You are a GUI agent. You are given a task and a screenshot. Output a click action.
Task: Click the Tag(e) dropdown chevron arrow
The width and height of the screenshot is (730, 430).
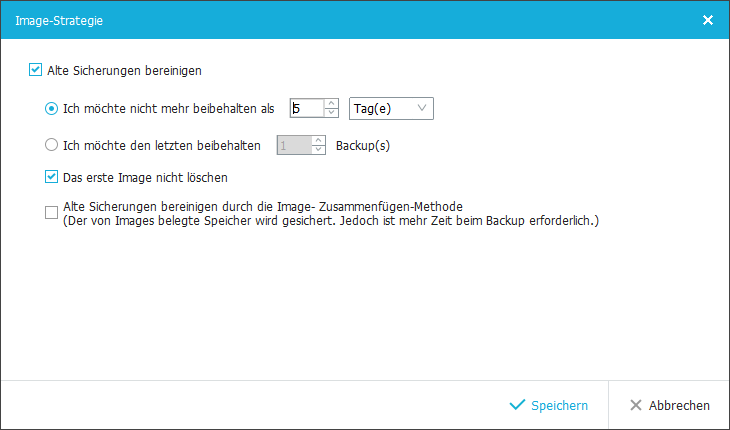422,108
